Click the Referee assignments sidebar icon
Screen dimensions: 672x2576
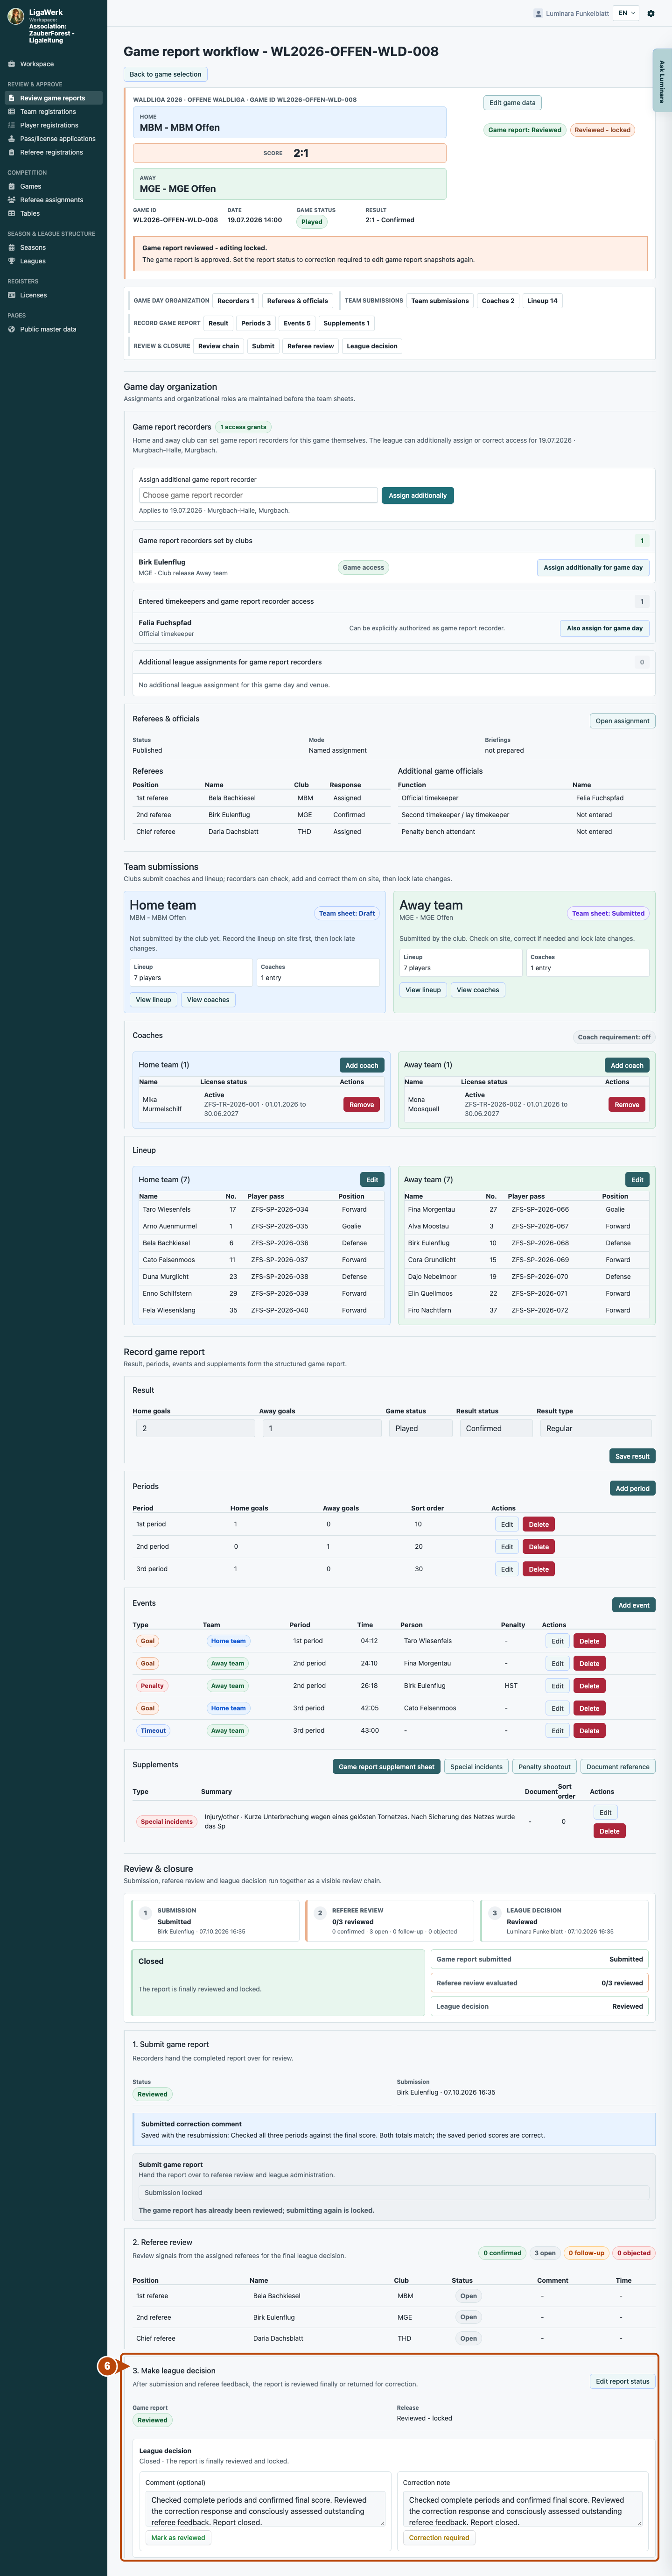coord(11,200)
